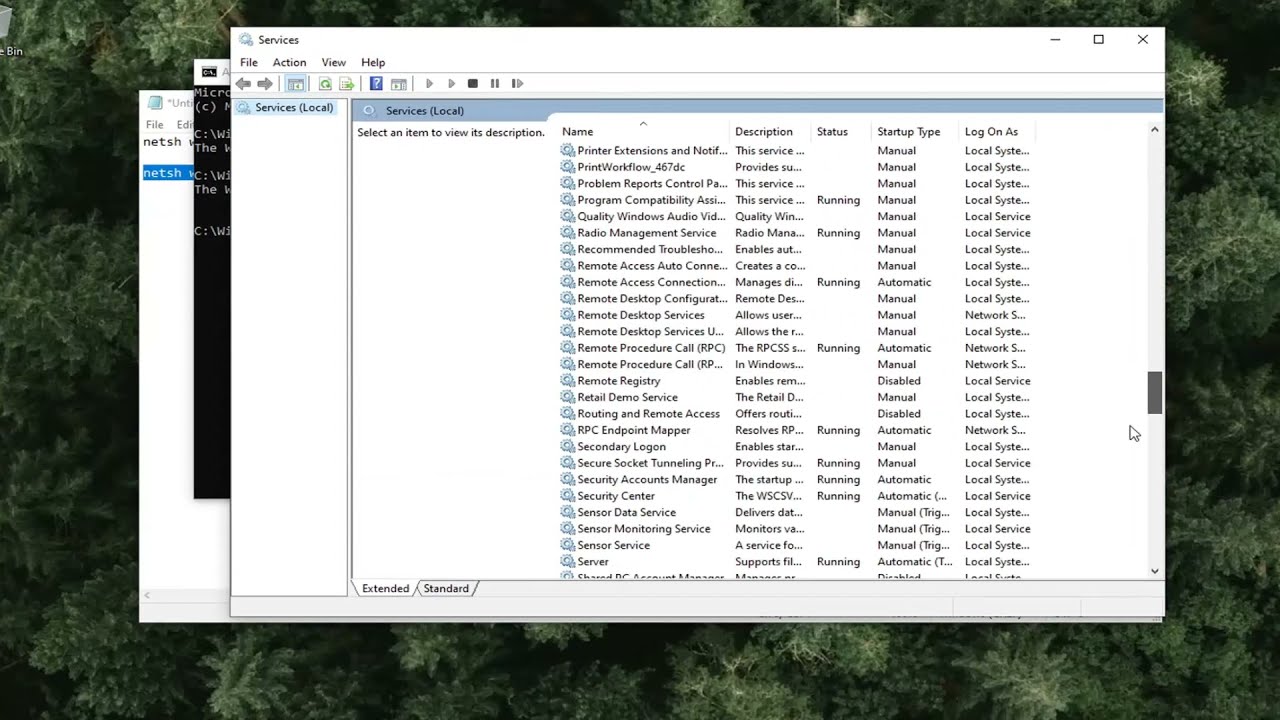
Task: Click the Export List toolbar icon
Action: [347, 84]
